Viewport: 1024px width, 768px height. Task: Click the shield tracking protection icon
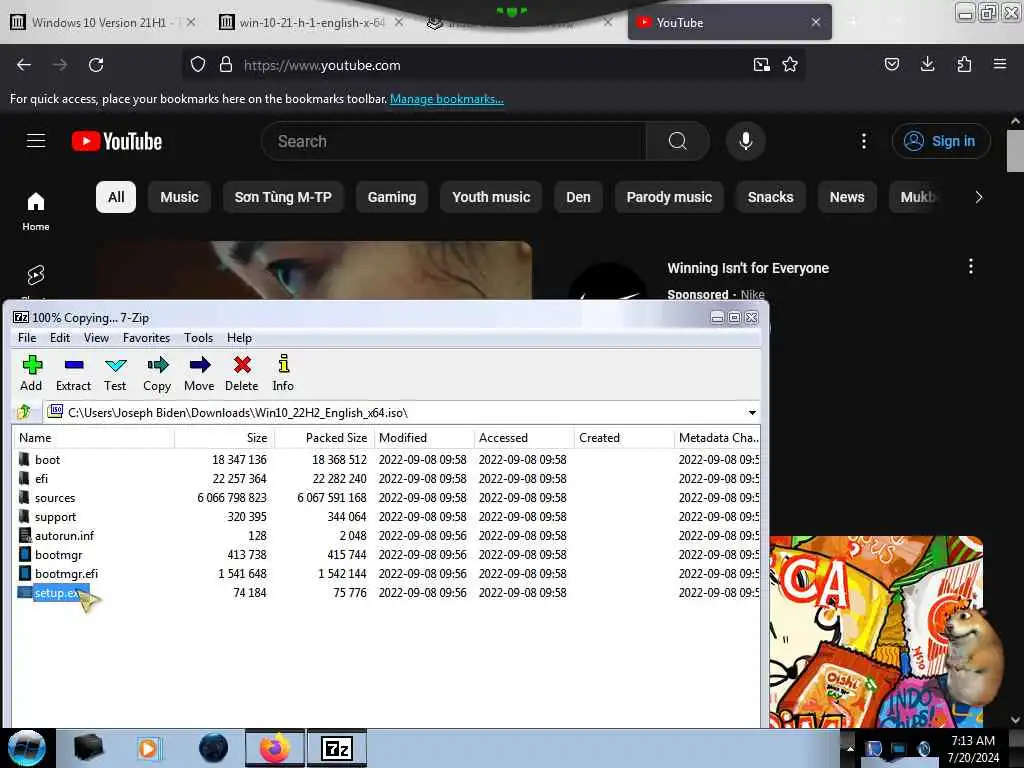pyautogui.click(x=198, y=65)
